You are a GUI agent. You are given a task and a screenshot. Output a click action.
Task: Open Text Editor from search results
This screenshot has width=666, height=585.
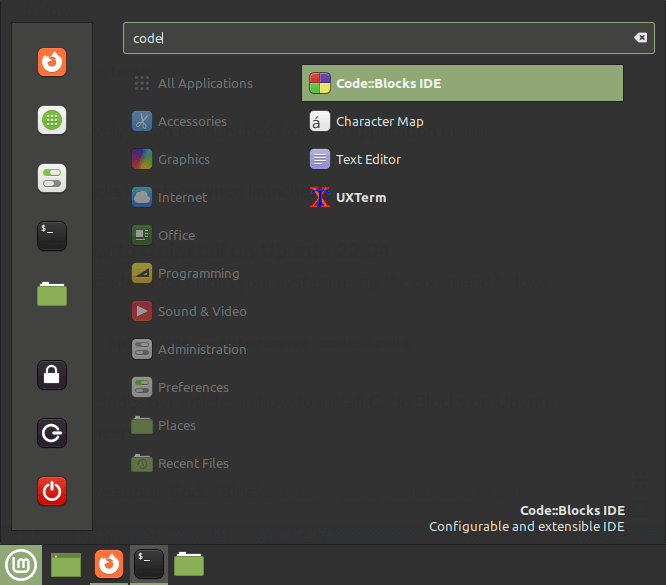point(462,159)
